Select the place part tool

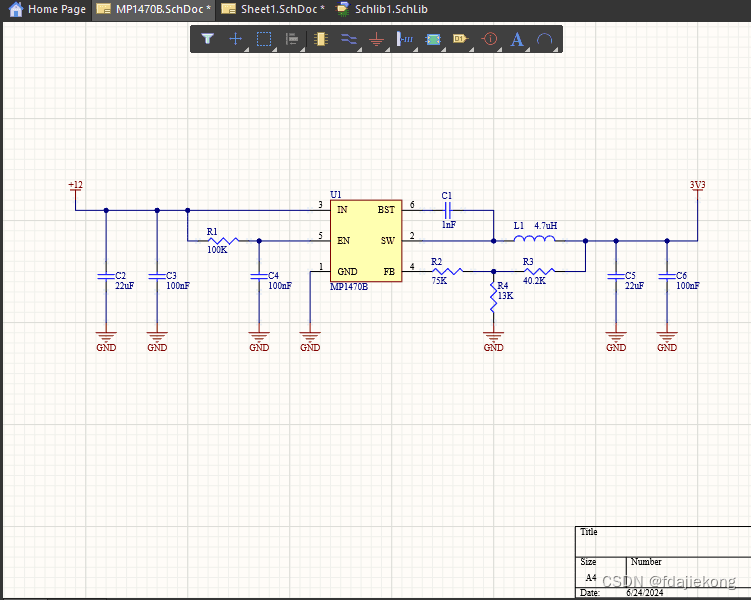click(320, 39)
